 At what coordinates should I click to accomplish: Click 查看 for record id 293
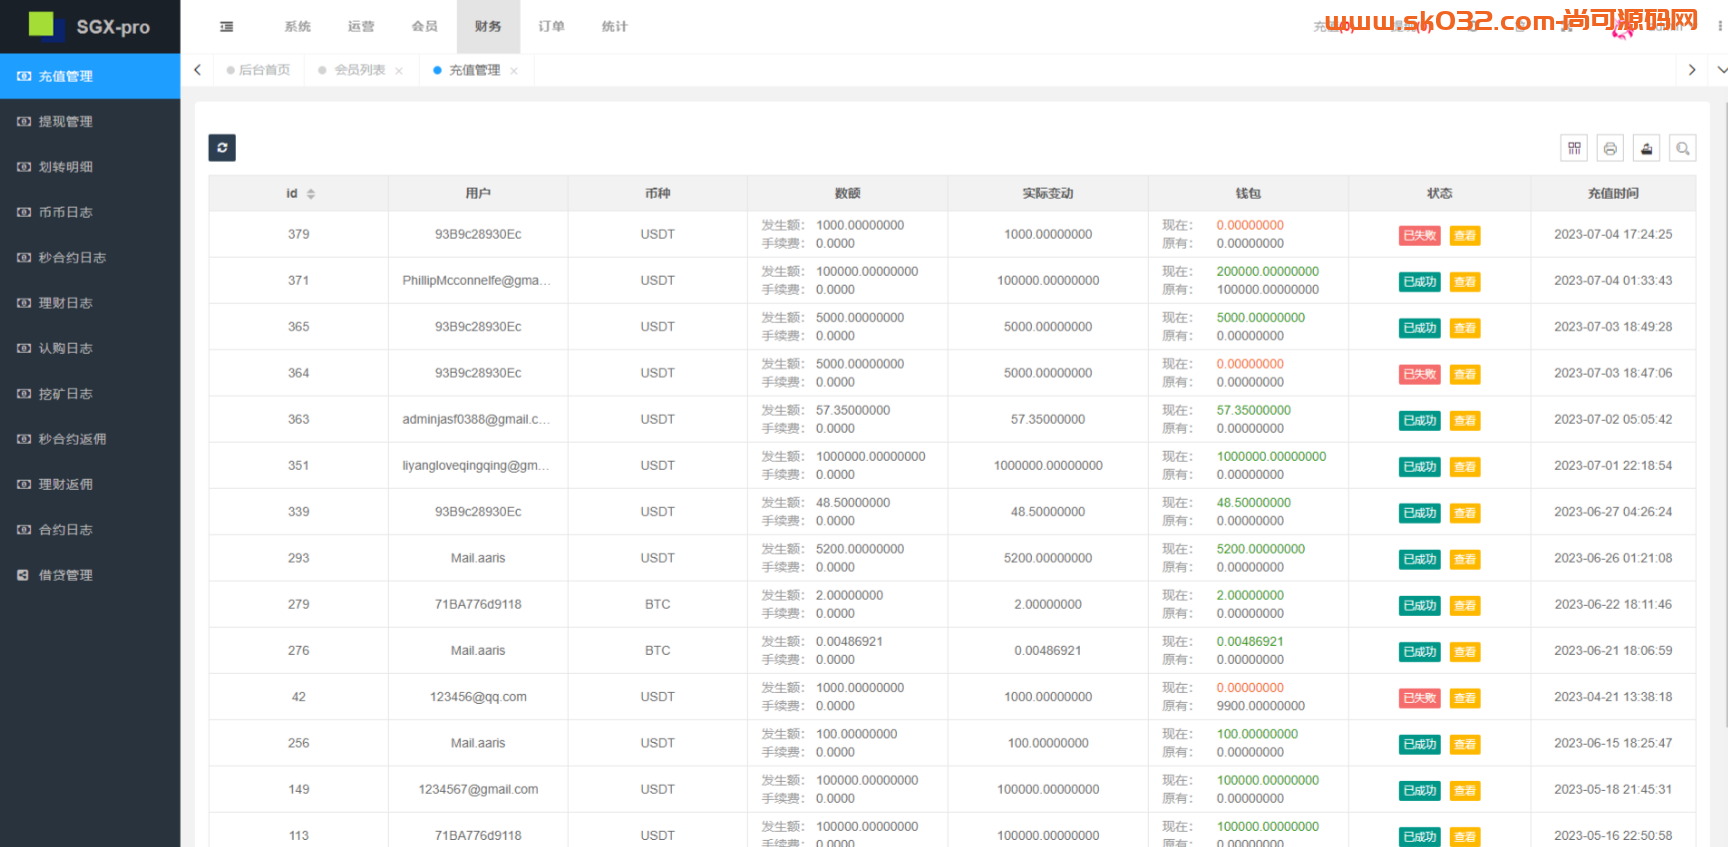(1465, 560)
